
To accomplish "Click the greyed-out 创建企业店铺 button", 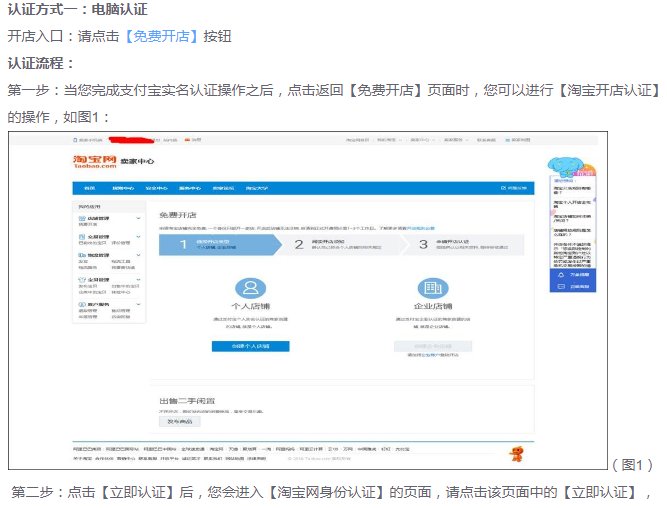I will coord(433,346).
